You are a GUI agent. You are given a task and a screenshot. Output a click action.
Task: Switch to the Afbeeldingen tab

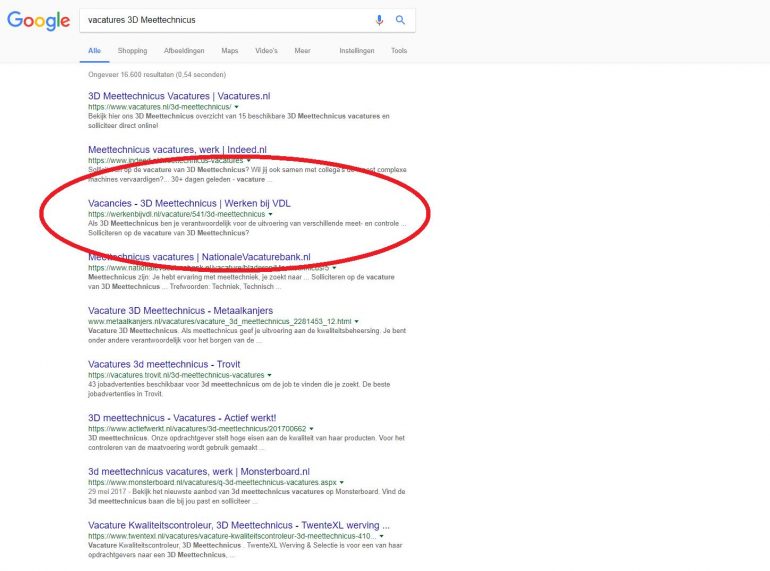[x=184, y=51]
